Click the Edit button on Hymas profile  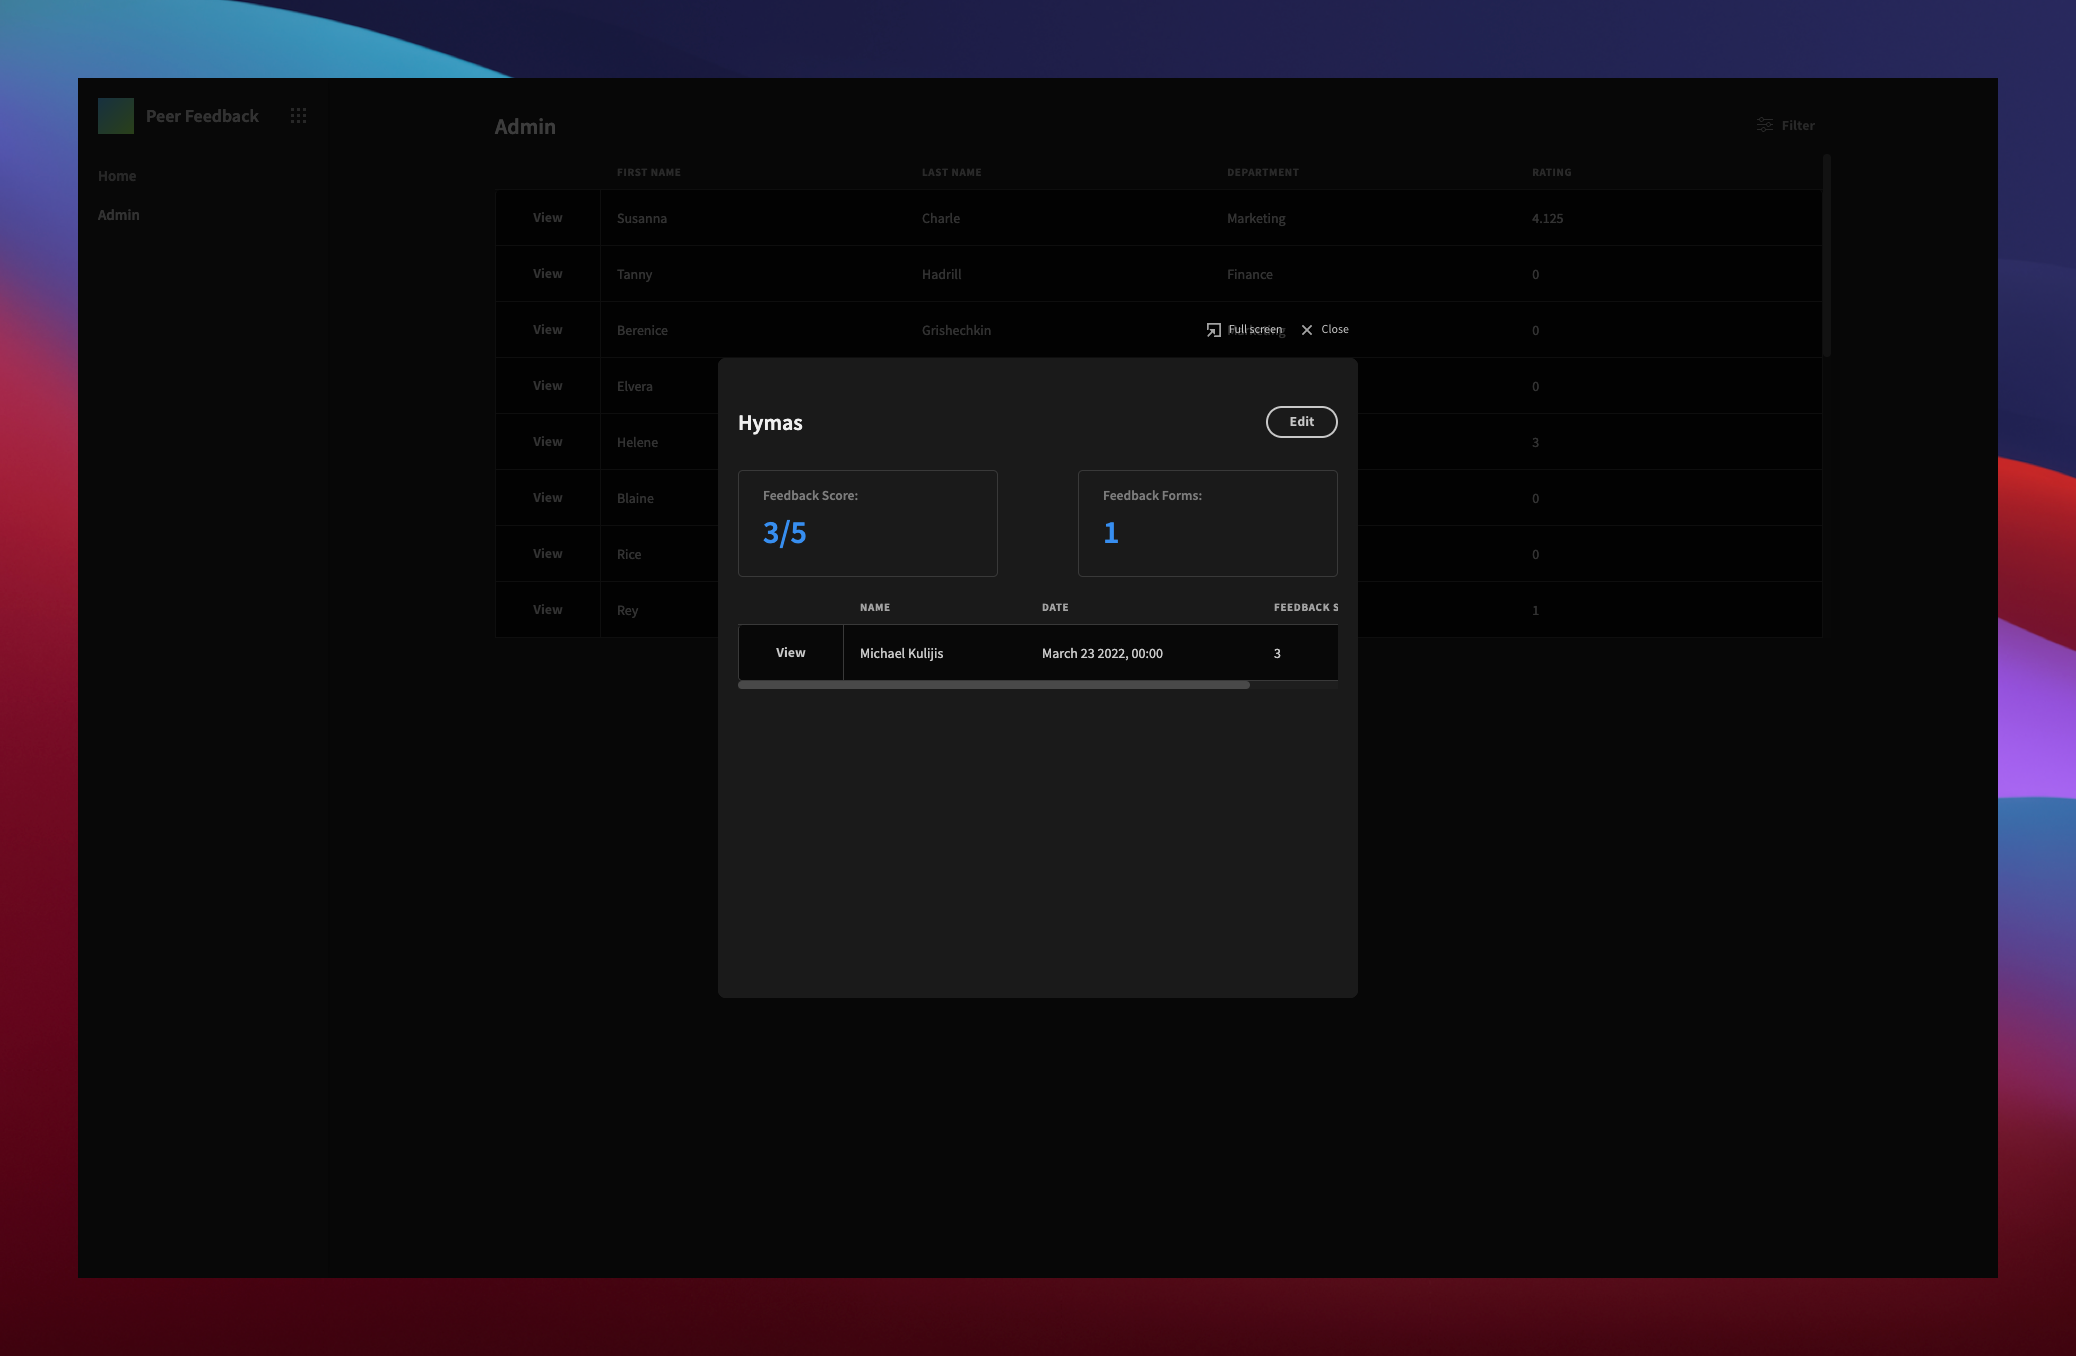(x=1300, y=421)
